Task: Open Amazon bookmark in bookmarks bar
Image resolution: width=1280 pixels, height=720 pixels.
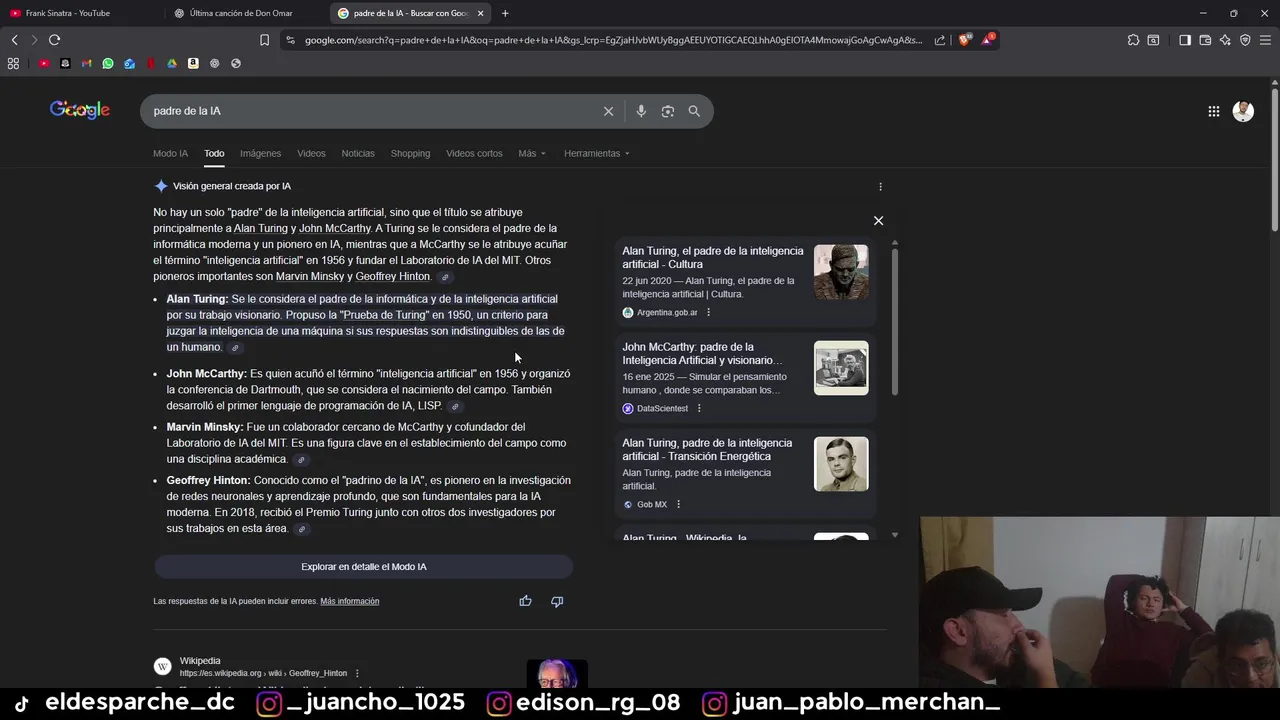Action: (193, 63)
